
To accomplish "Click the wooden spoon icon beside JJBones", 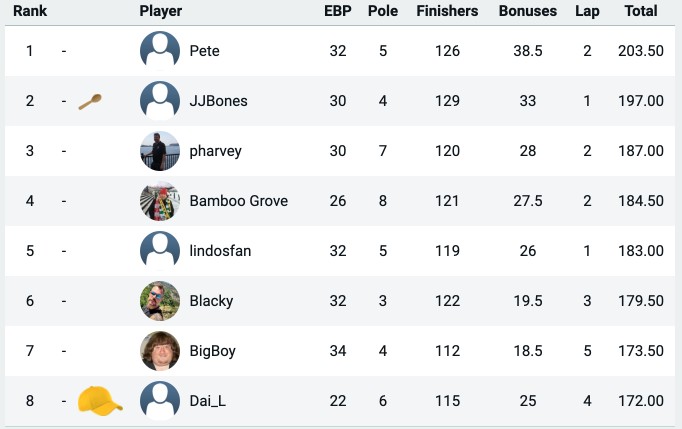I will [90, 102].
